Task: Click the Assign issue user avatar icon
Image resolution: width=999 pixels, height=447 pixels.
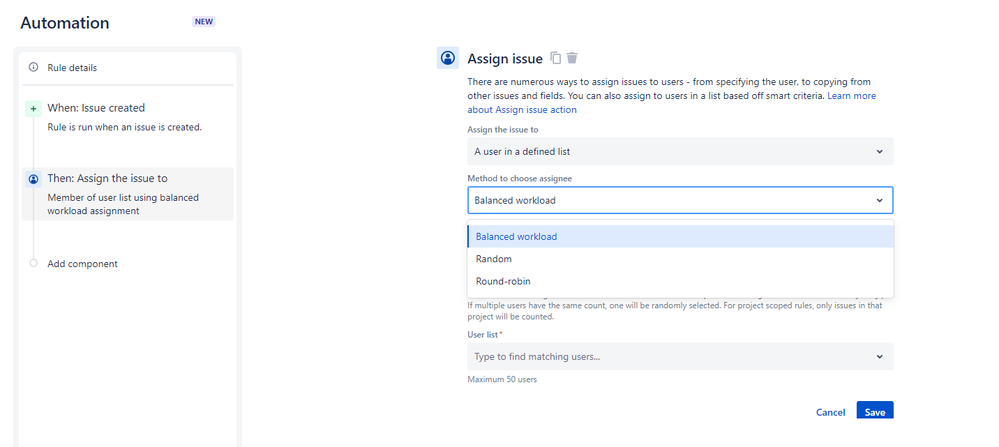Action: pyautogui.click(x=448, y=58)
